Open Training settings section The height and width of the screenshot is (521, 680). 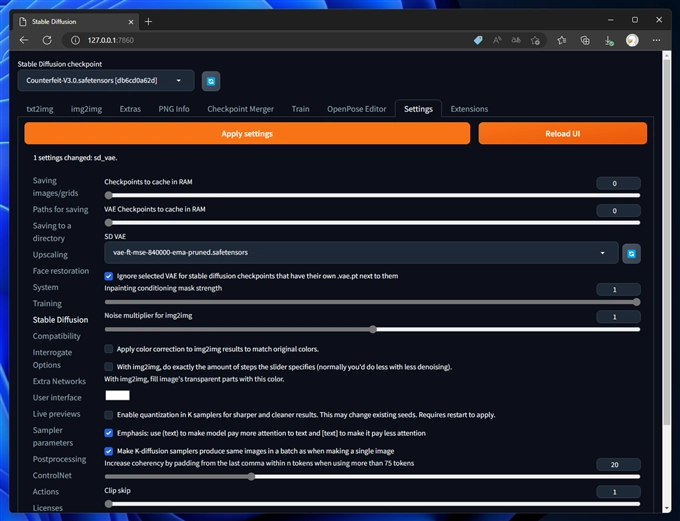pos(47,304)
